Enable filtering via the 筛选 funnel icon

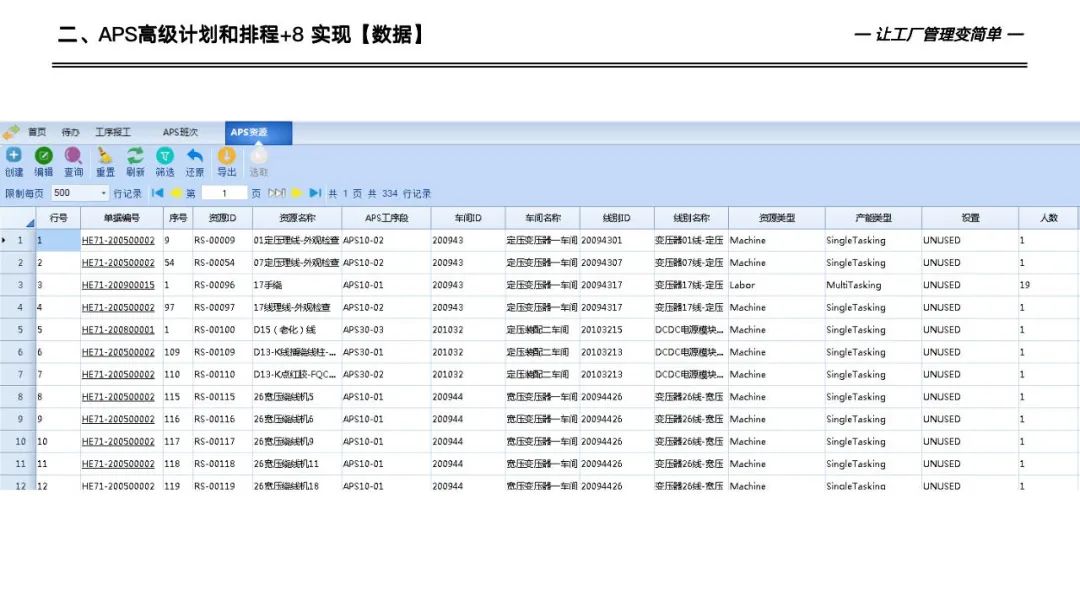coord(165,155)
